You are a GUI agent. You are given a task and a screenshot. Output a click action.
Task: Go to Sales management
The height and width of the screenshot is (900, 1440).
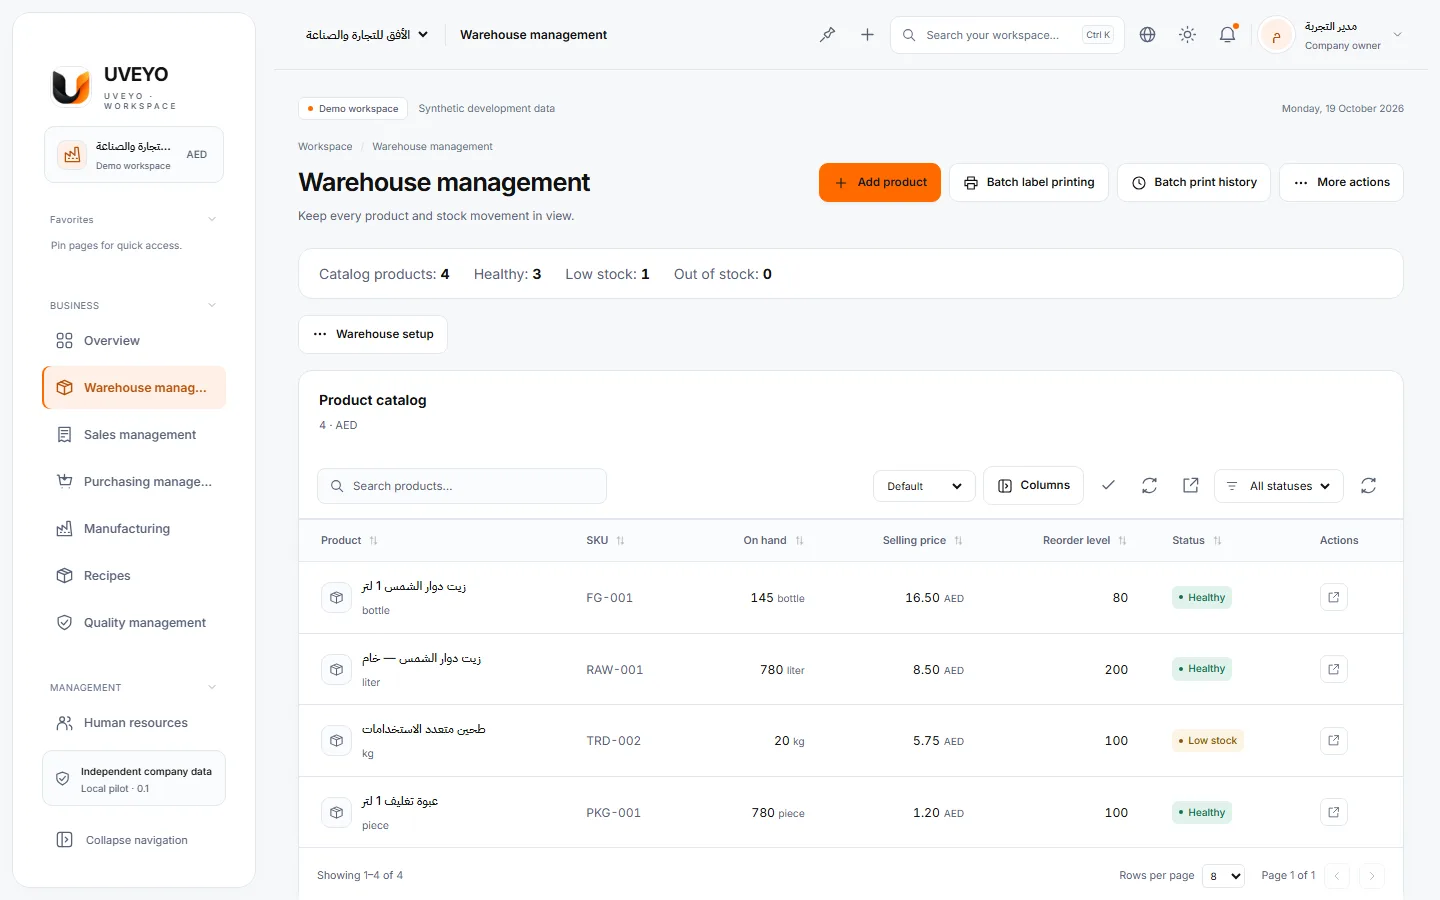click(x=134, y=435)
